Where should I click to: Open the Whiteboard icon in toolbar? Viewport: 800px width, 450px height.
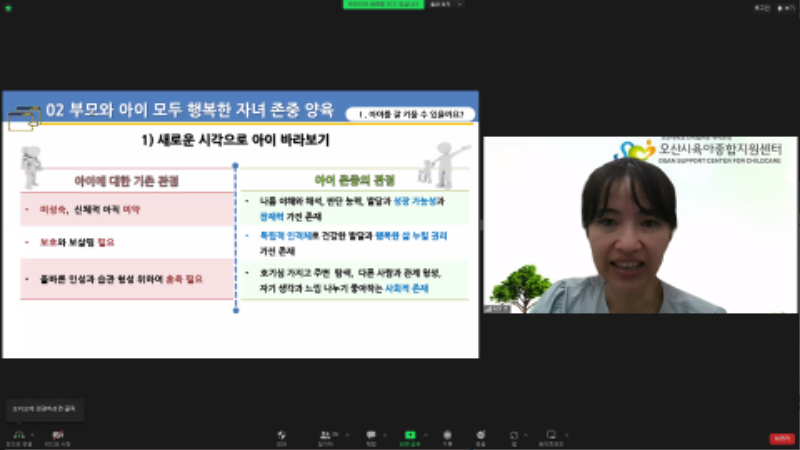click(x=547, y=436)
